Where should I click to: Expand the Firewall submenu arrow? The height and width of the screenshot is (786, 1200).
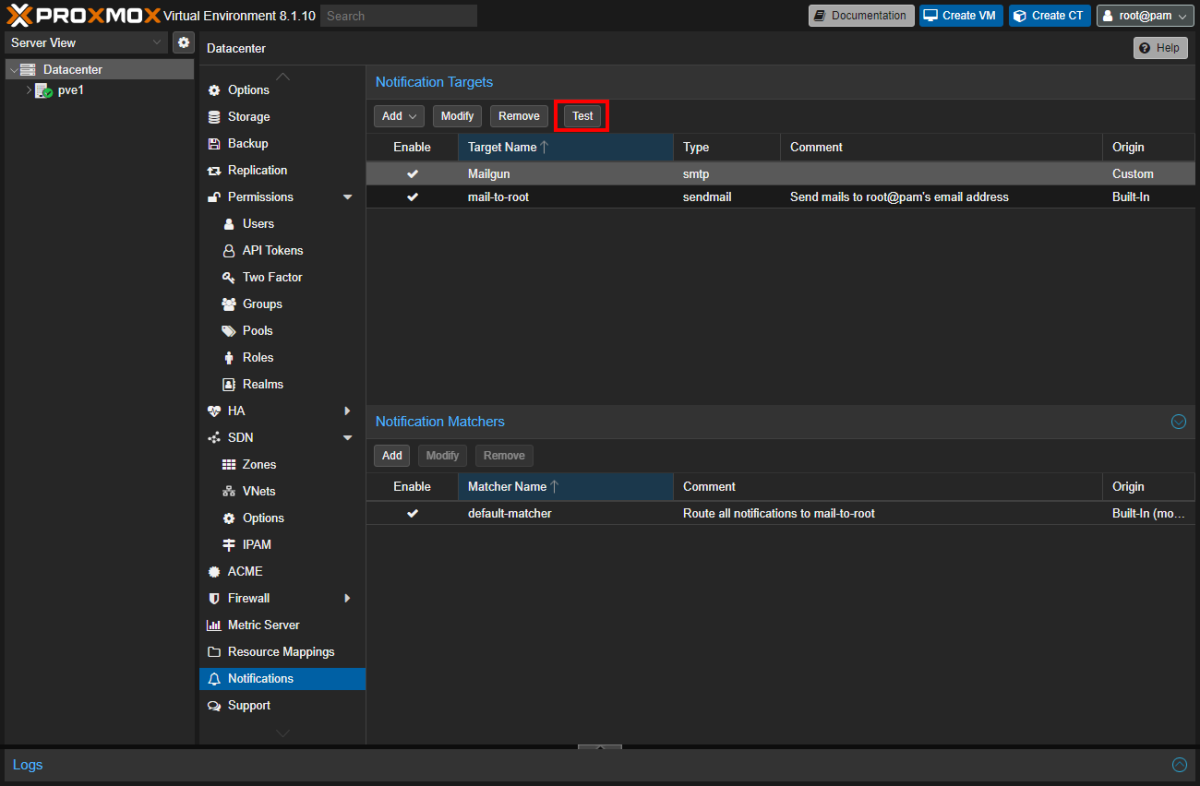tap(347, 599)
